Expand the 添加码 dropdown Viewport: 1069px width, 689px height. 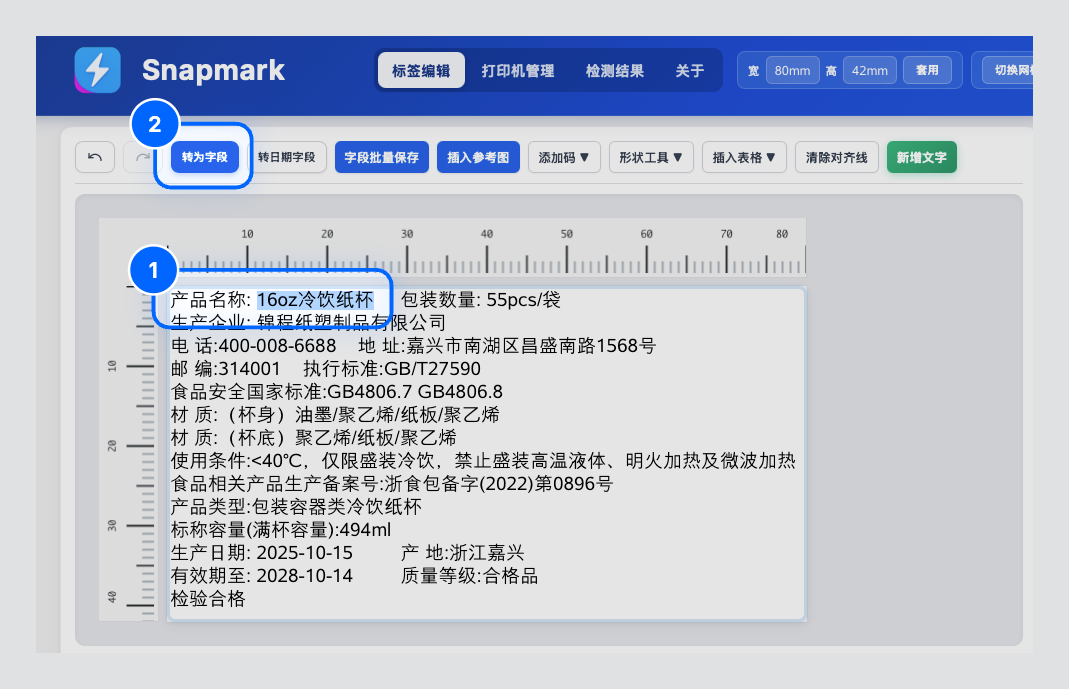click(x=564, y=157)
